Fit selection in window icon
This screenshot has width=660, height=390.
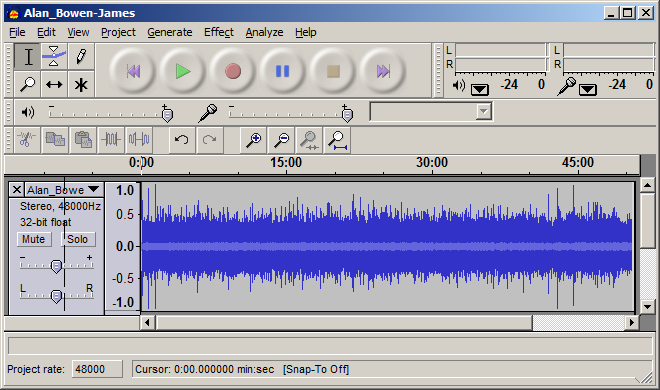(309, 140)
